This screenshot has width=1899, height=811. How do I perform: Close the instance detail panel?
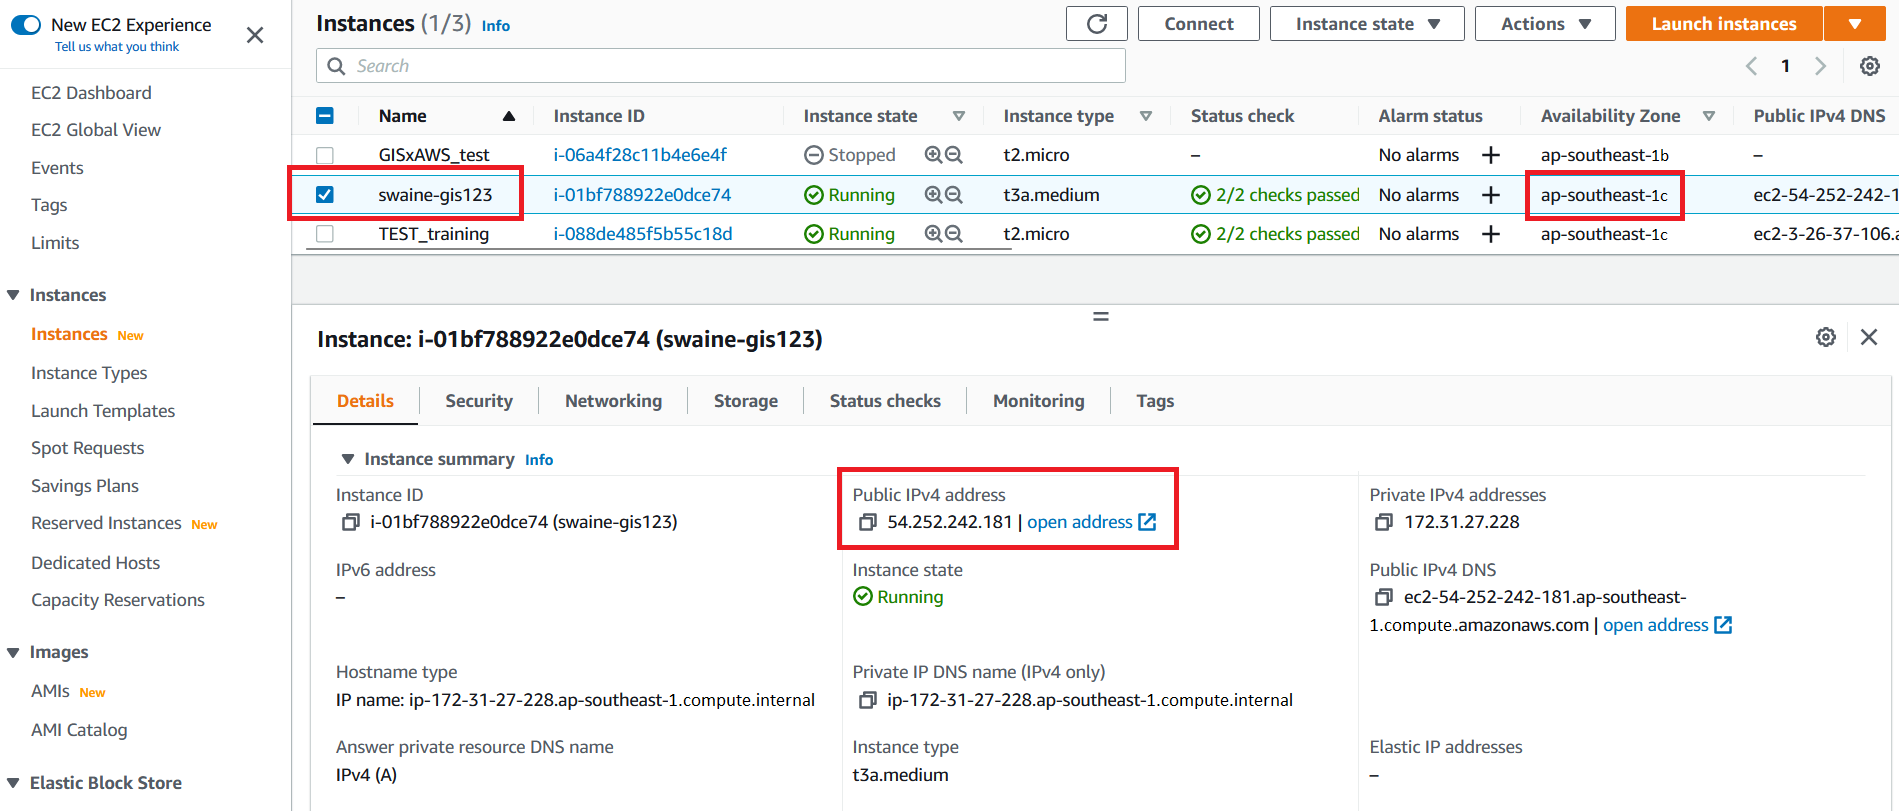point(1869,337)
